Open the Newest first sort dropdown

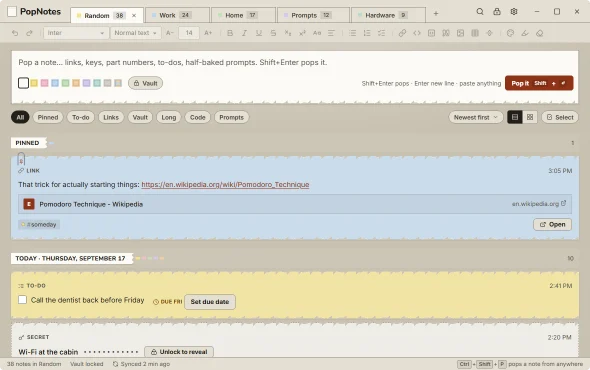tap(476, 117)
